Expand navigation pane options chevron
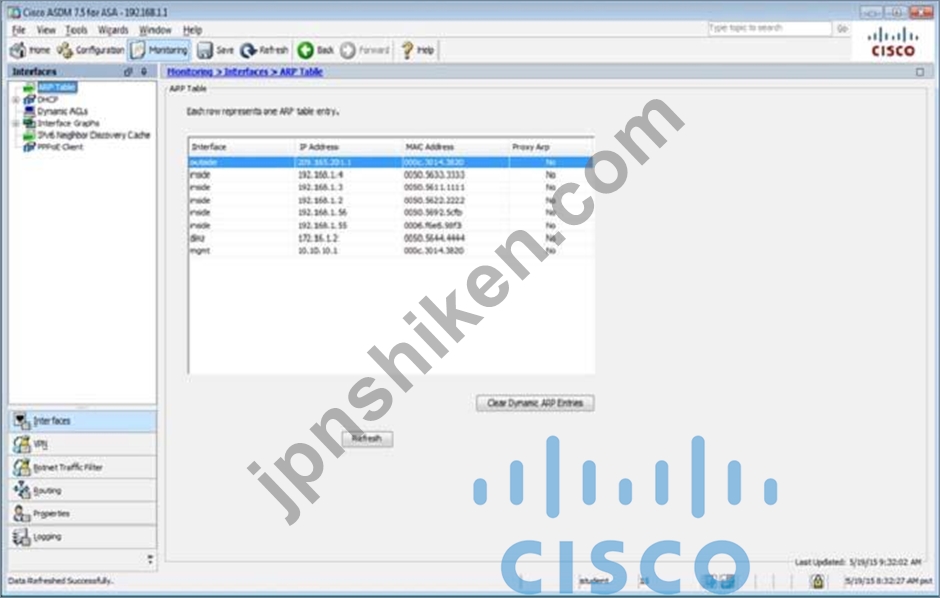Image resolution: width=940 pixels, height=598 pixels. [x=150, y=560]
